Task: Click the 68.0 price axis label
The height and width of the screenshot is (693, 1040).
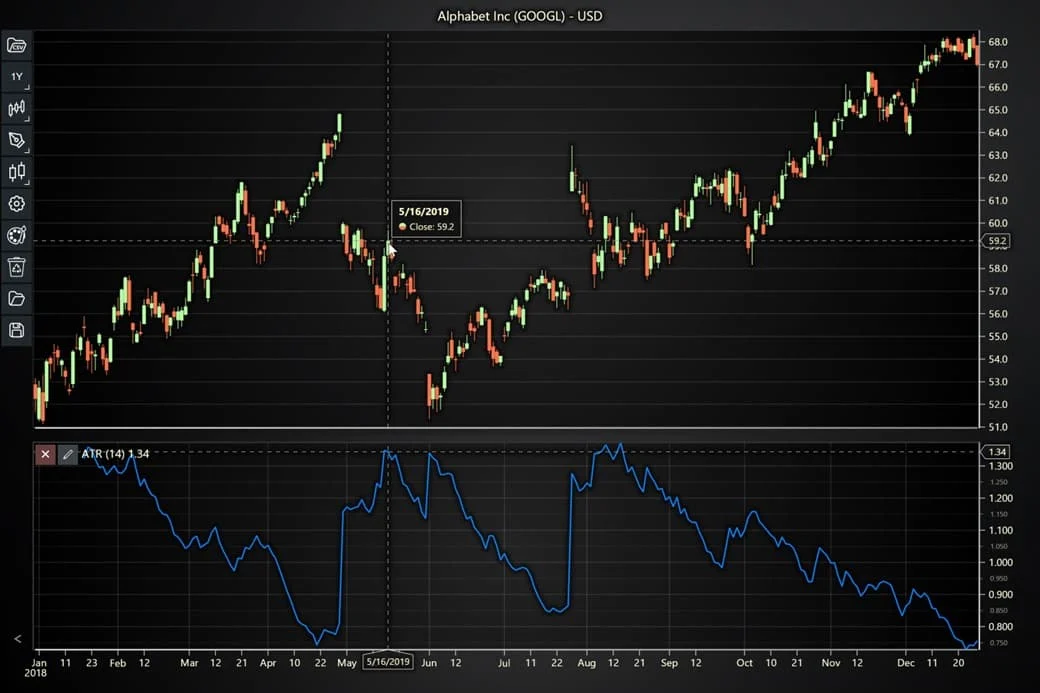Action: [997, 42]
